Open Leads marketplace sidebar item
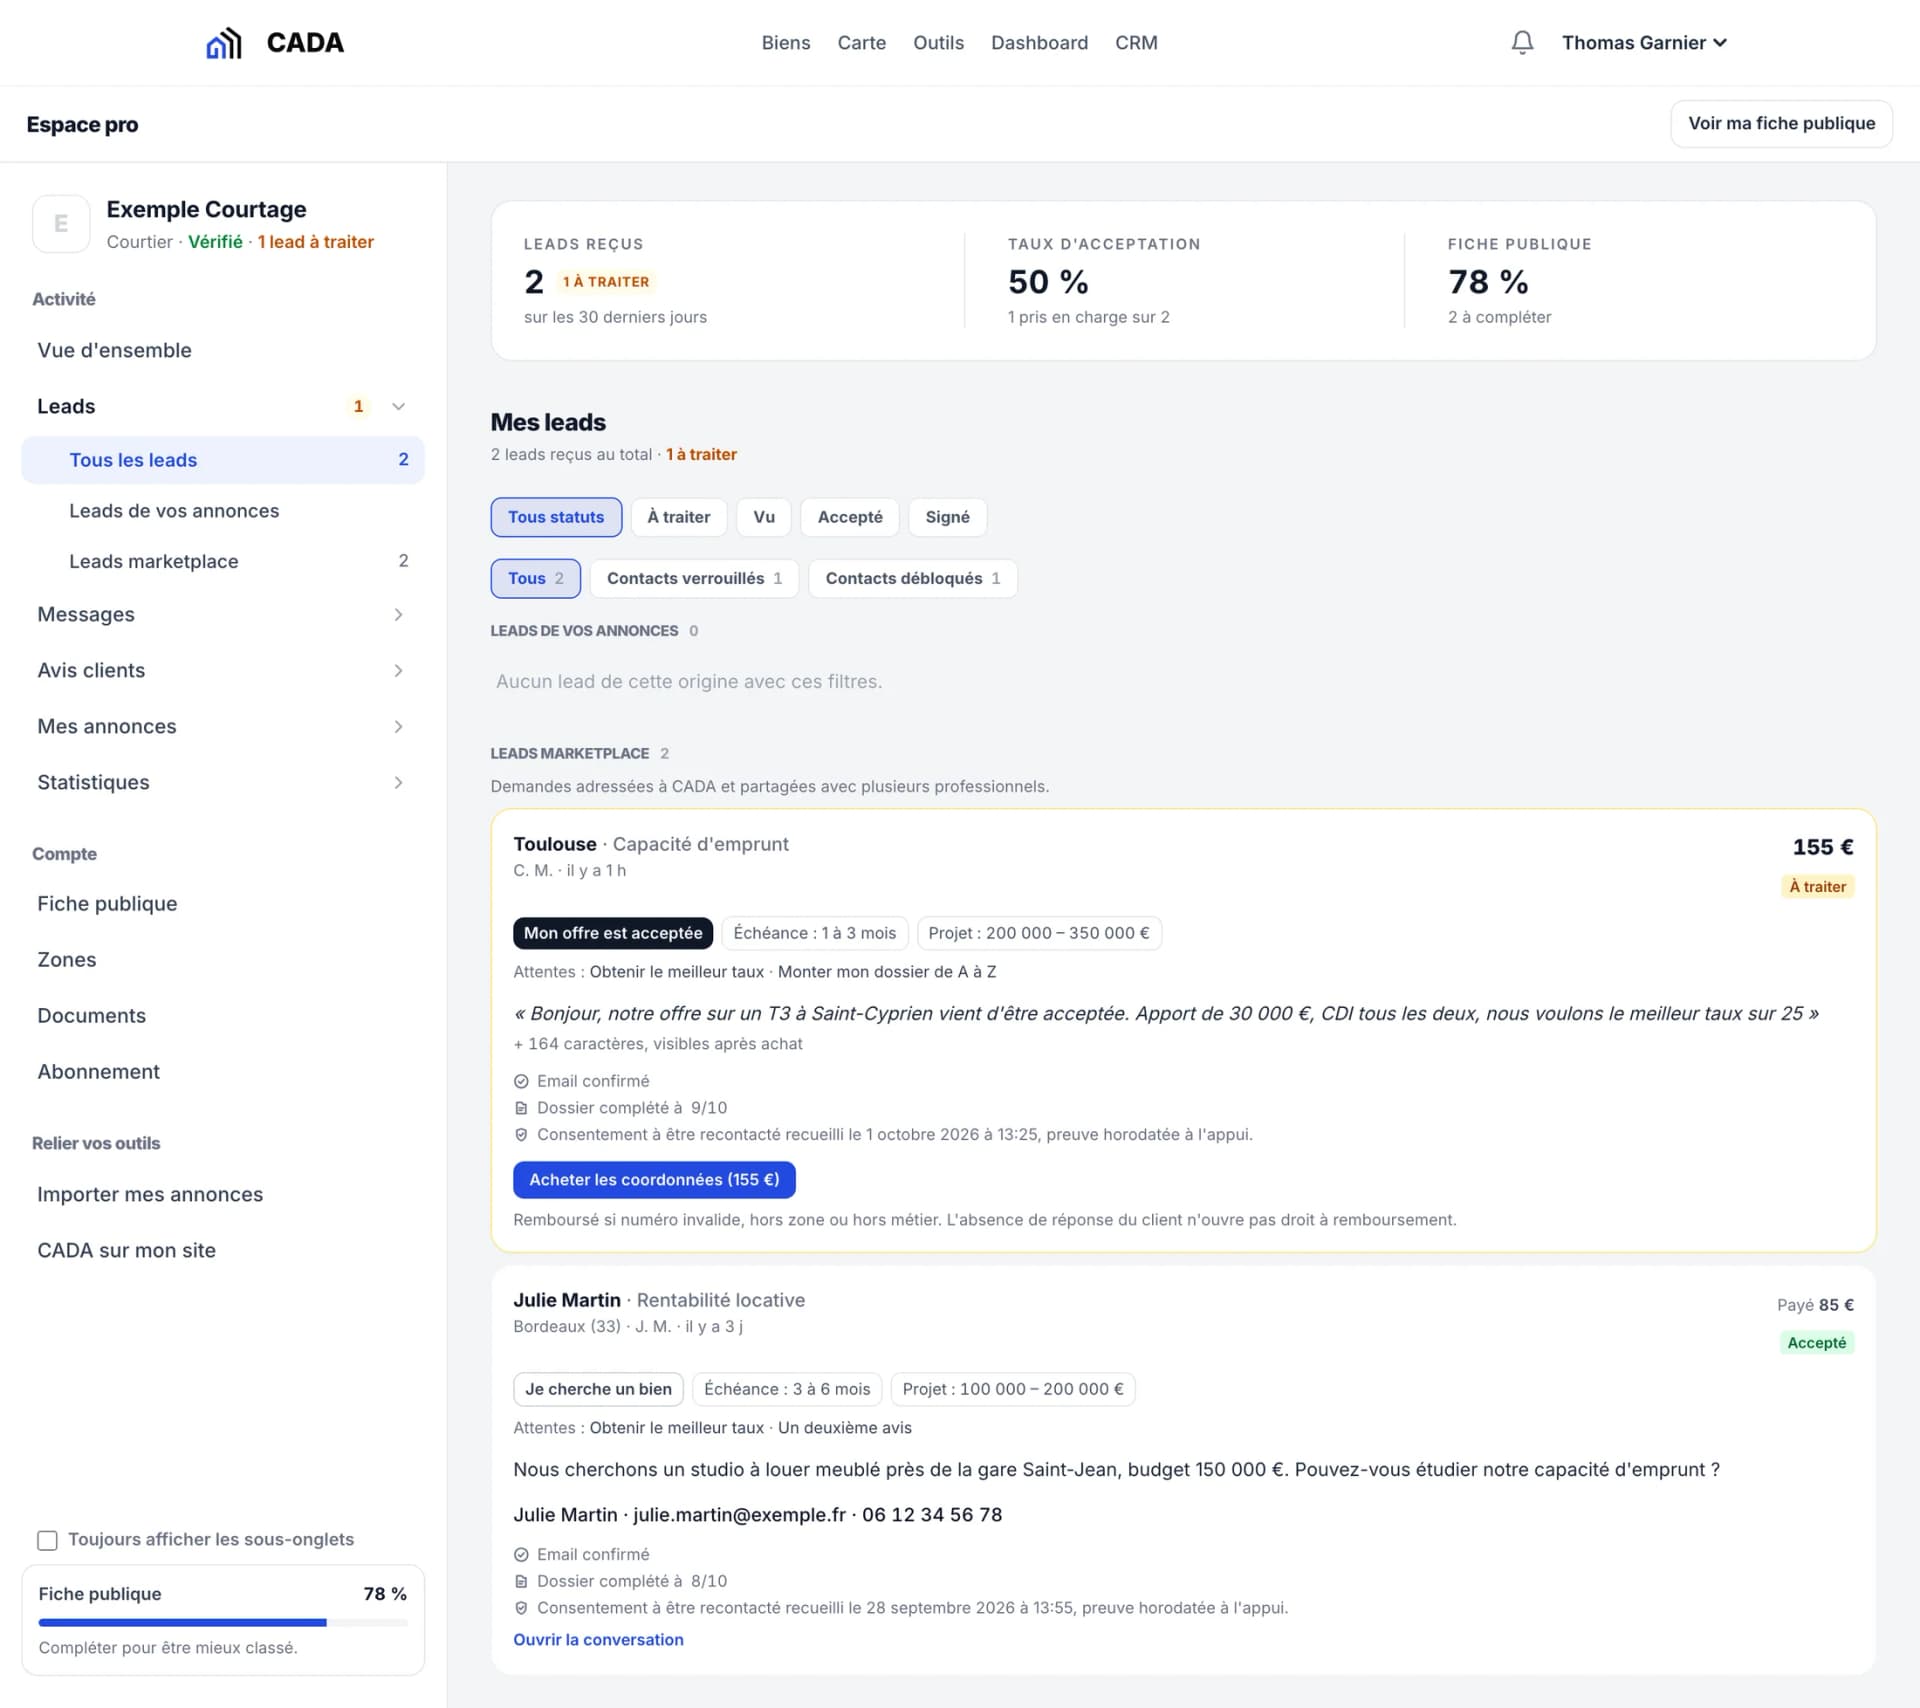This screenshot has height=1708, width=1920. pos(222,561)
